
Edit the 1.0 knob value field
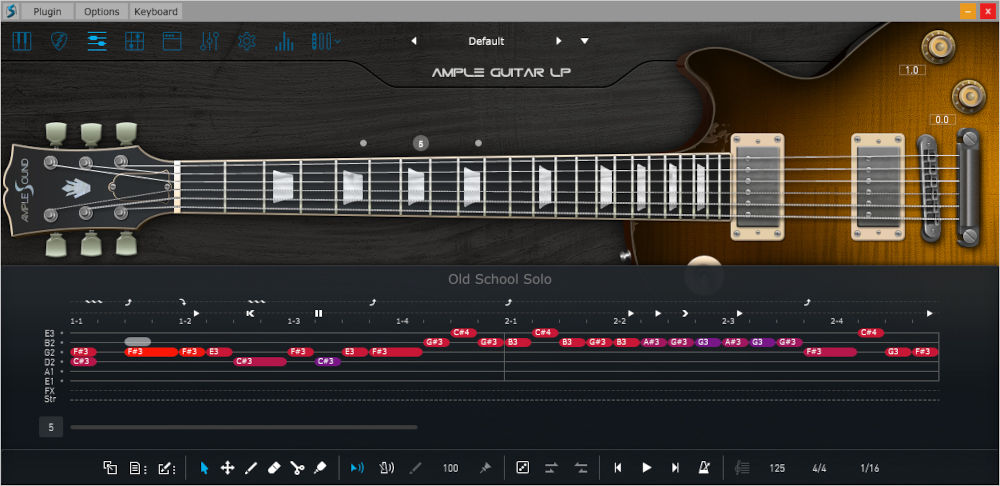pyautogui.click(x=912, y=70)
